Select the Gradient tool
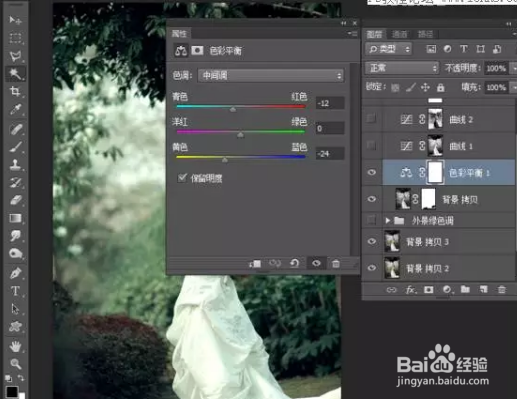This screenshot has height=399, width=517. point(15,218)
